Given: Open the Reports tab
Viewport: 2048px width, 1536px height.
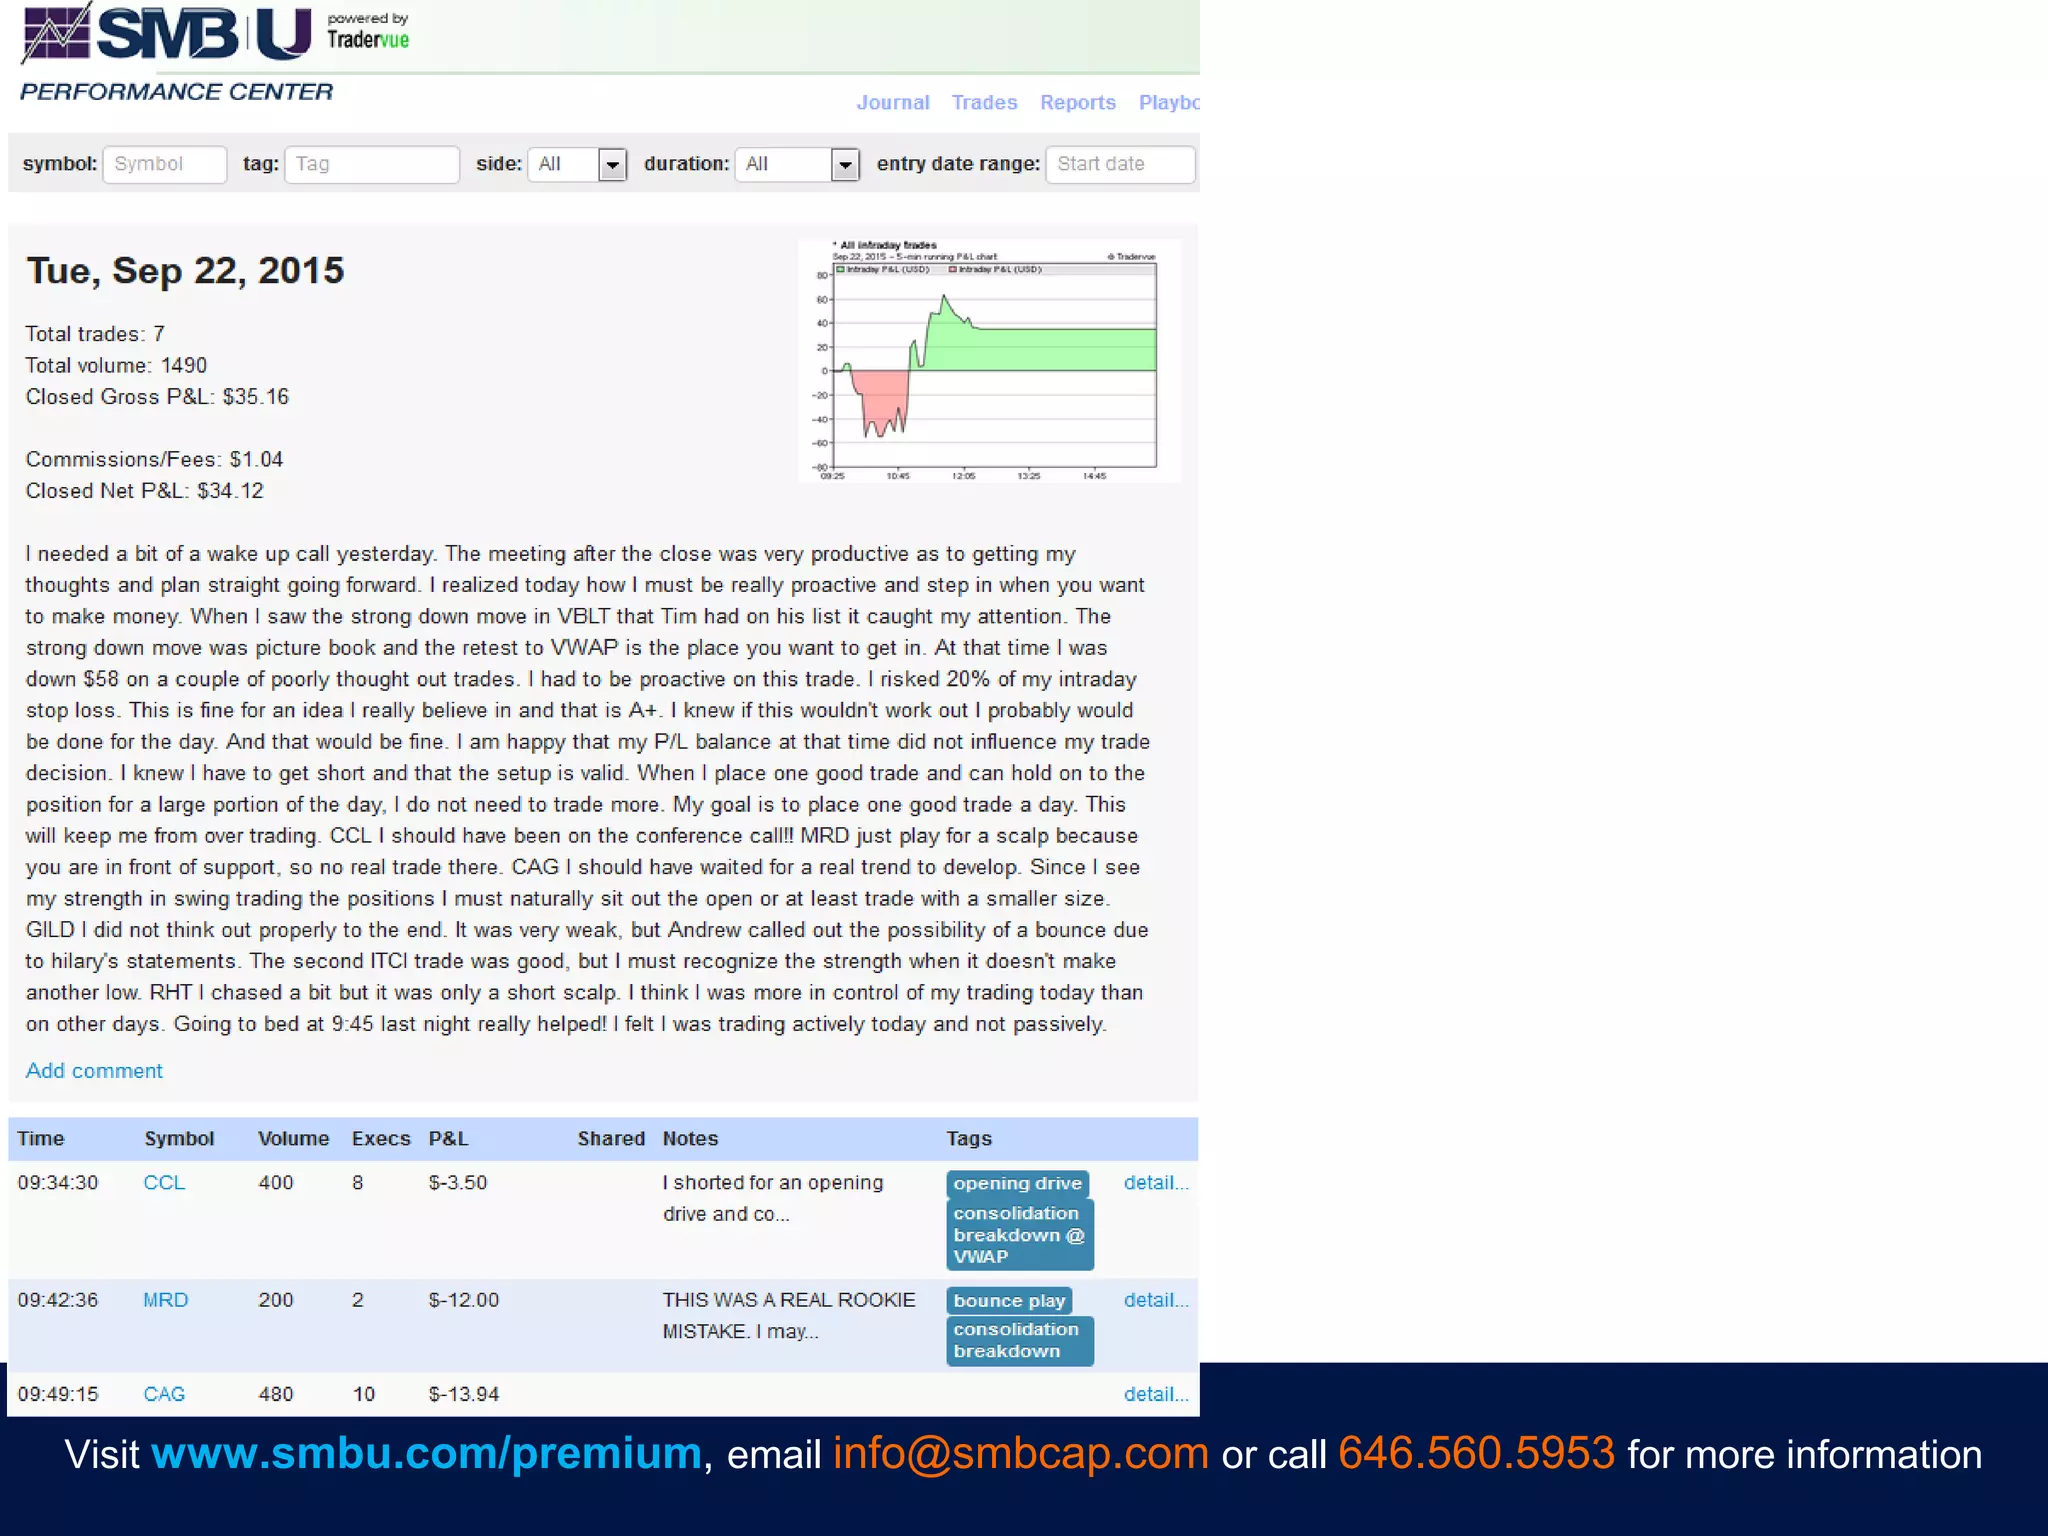Looking at the screenshot, I should point(1077,102).
